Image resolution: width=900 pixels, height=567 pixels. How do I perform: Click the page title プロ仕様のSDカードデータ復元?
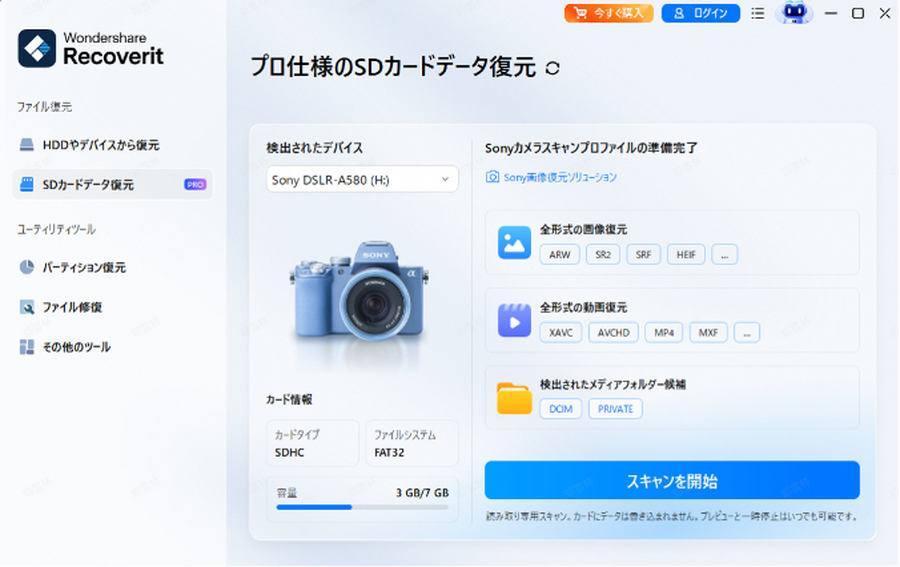pos(393,67)
